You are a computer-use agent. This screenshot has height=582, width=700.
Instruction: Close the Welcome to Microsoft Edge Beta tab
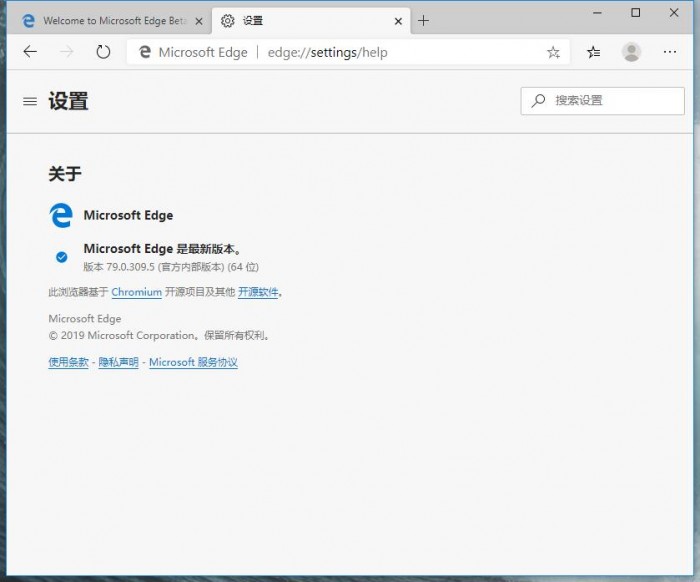pyautogui.click(x=199, y=21)
